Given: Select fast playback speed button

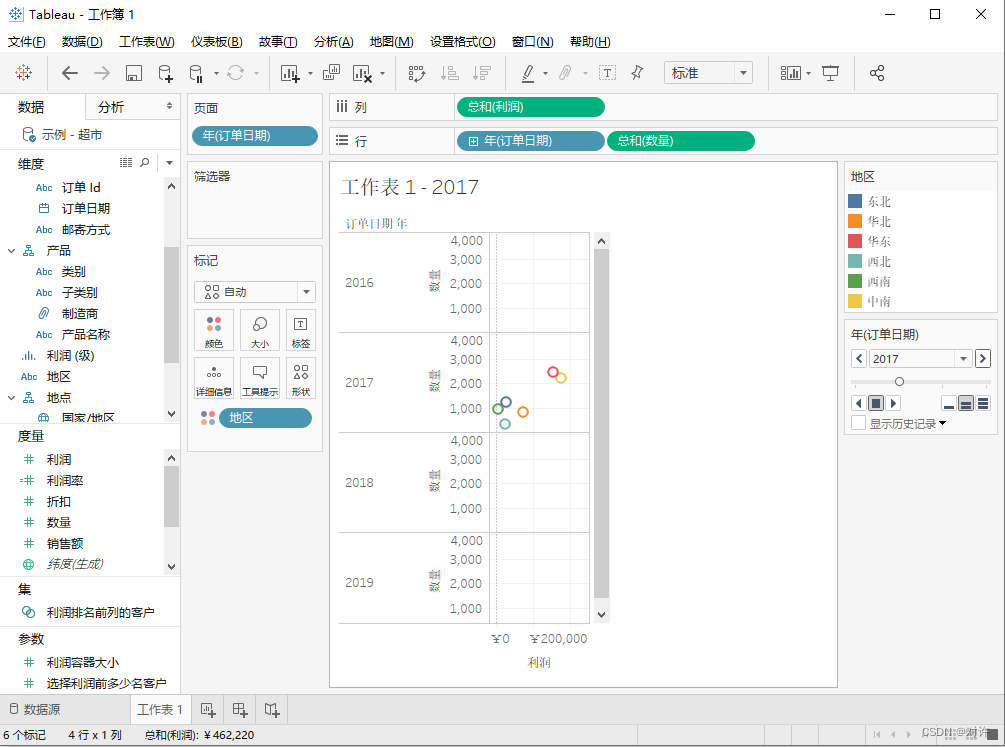Looking at the screenshot, I should click(983, 403).
